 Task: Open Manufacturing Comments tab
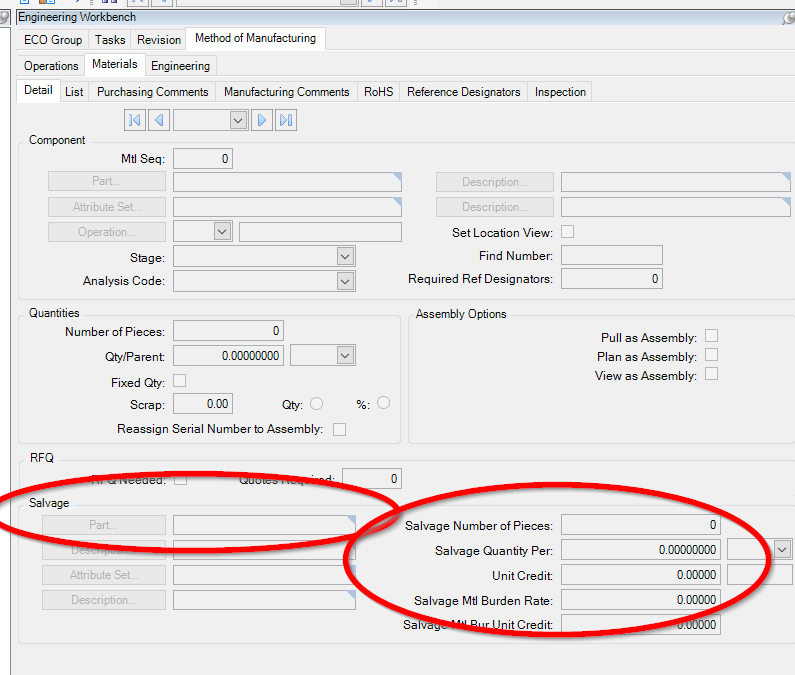point(286,92)
